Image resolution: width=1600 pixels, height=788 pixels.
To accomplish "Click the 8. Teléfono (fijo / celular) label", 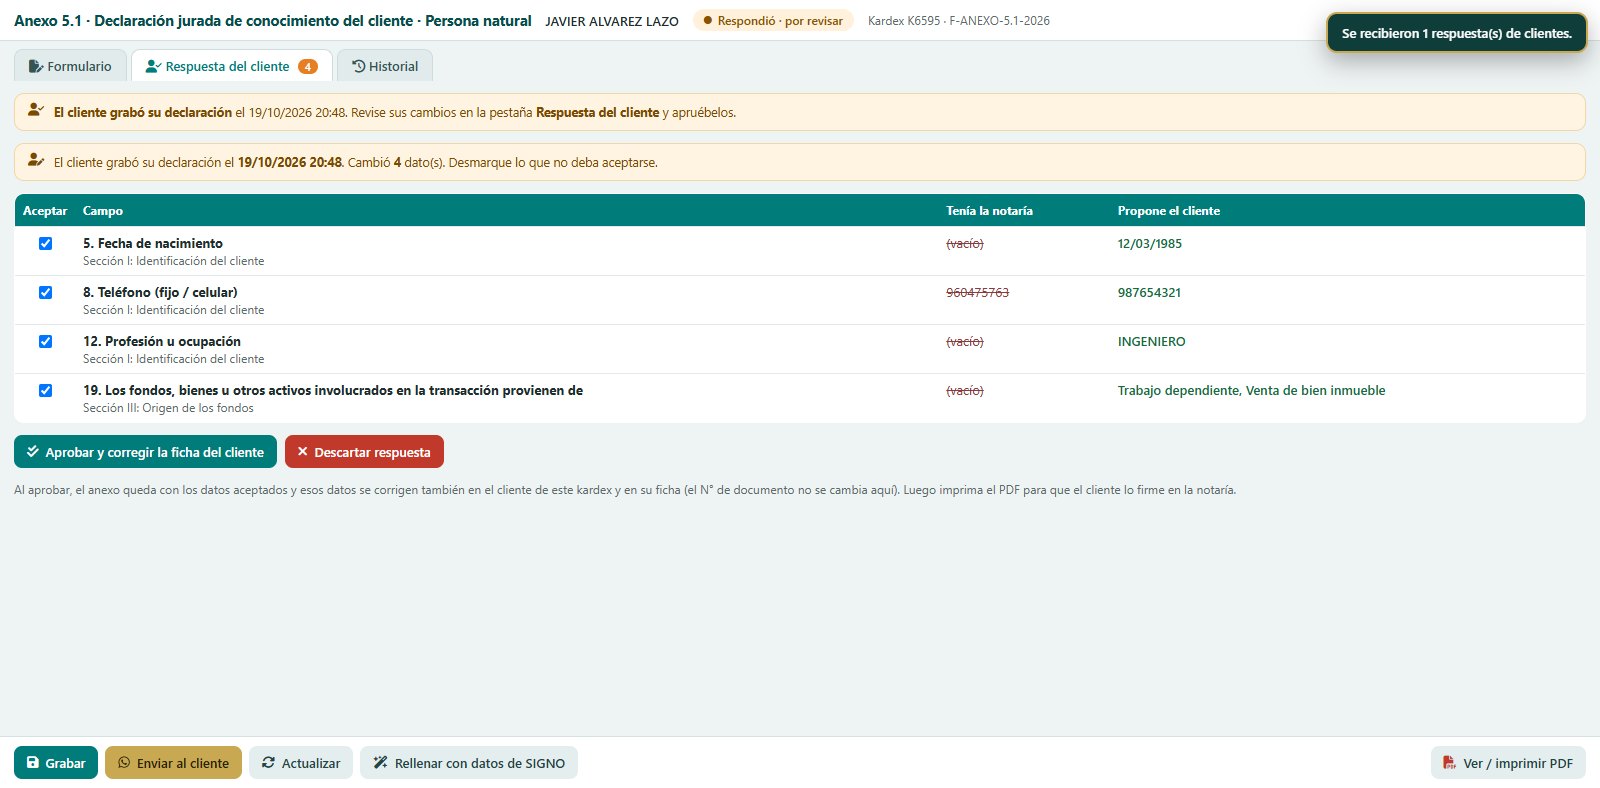I will (x=160, y=292).
